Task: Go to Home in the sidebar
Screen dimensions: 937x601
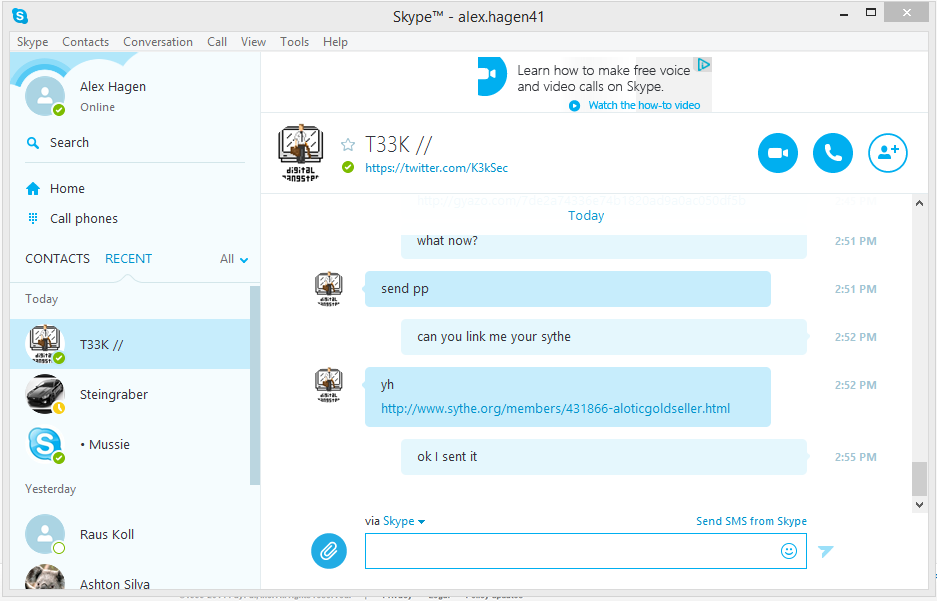Action: 67,189
